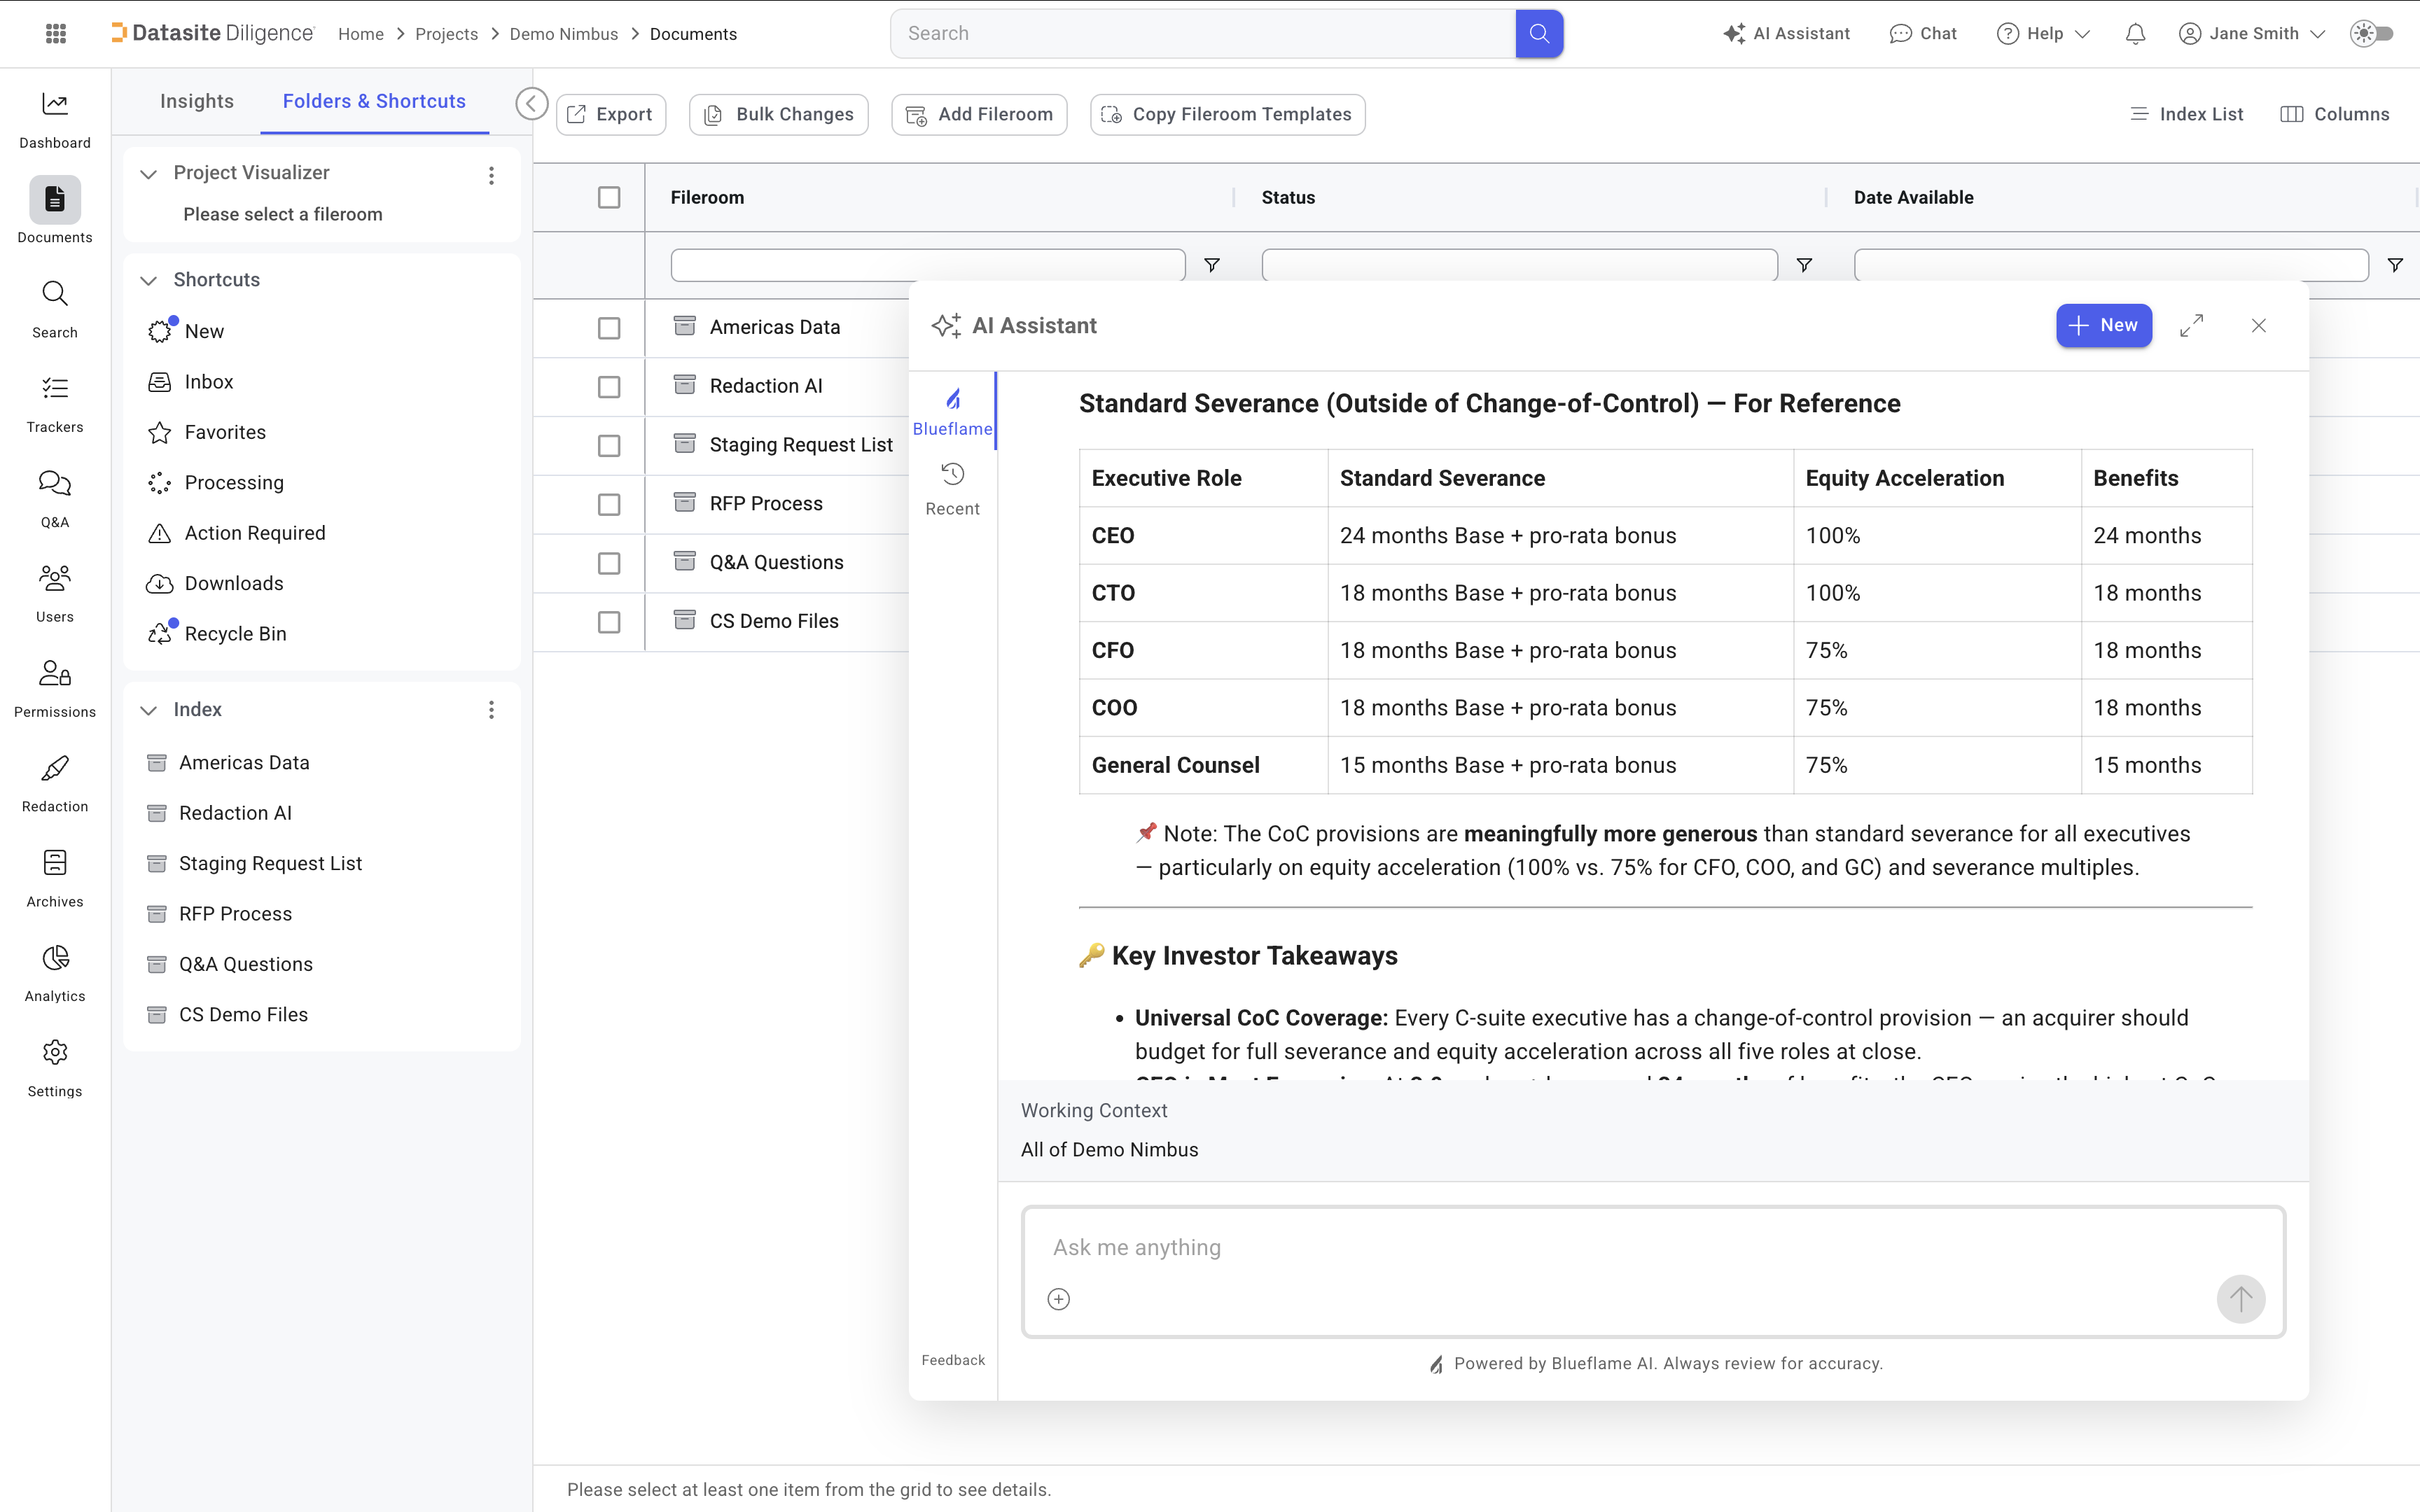This screenshot has width=2420, height=1512.
Task: Start a New AI Assistant conversation
Action: [2104, 326]
